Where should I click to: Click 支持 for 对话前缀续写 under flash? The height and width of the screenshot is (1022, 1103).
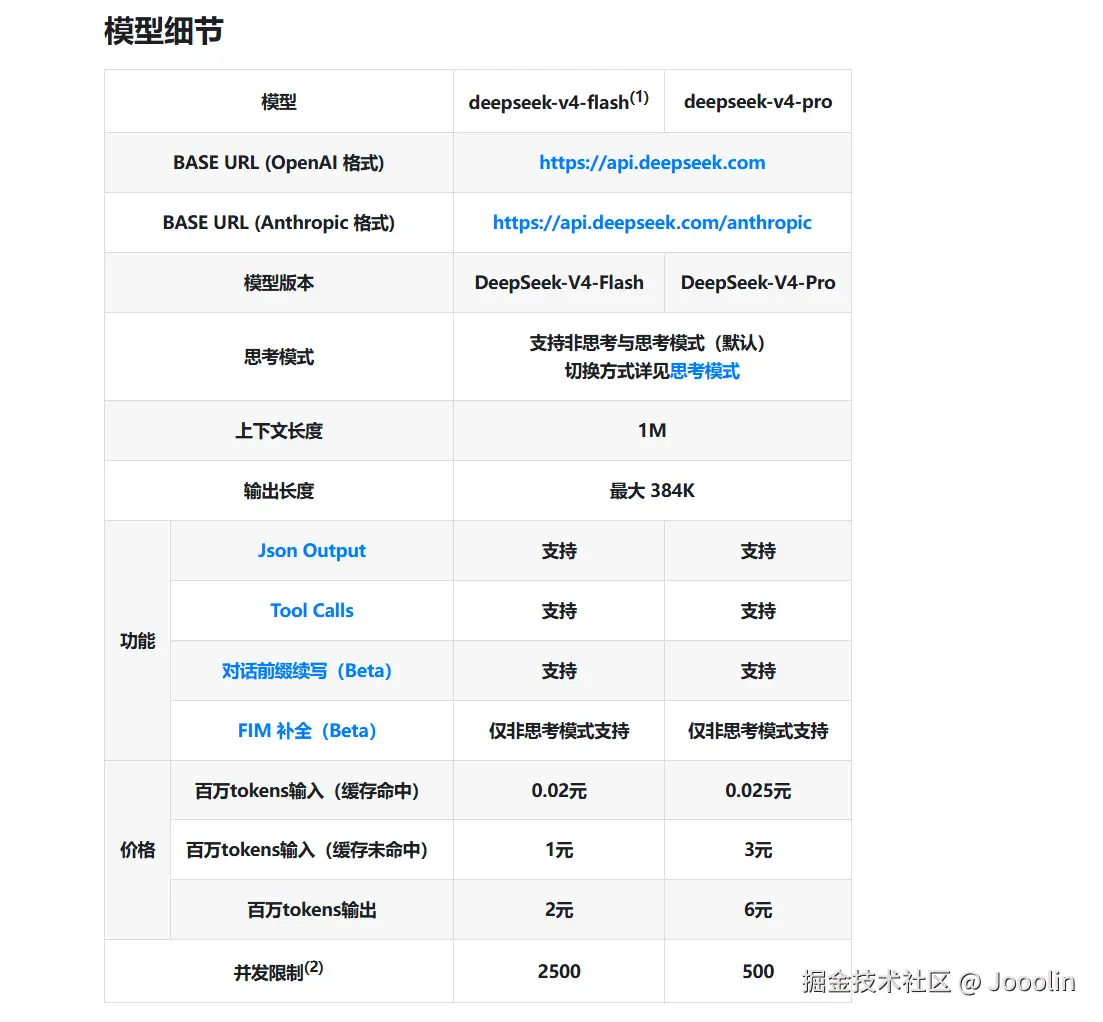tap(559, 671)
